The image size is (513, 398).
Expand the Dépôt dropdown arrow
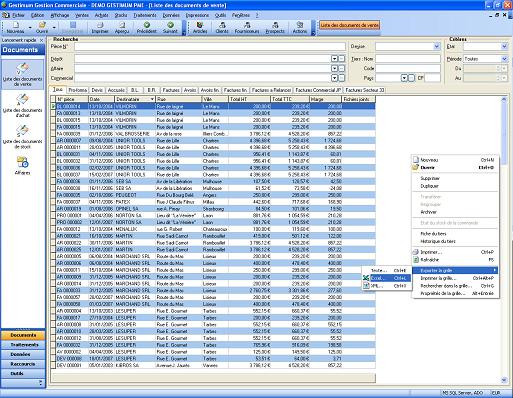point(334,59)
